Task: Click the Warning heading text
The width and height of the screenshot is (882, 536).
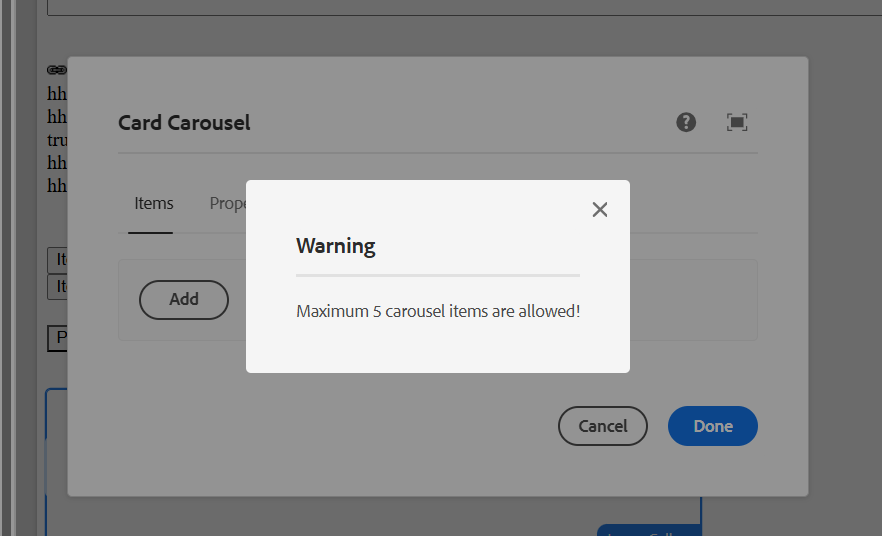Action: pyautogui.click(x=336, y=246)
